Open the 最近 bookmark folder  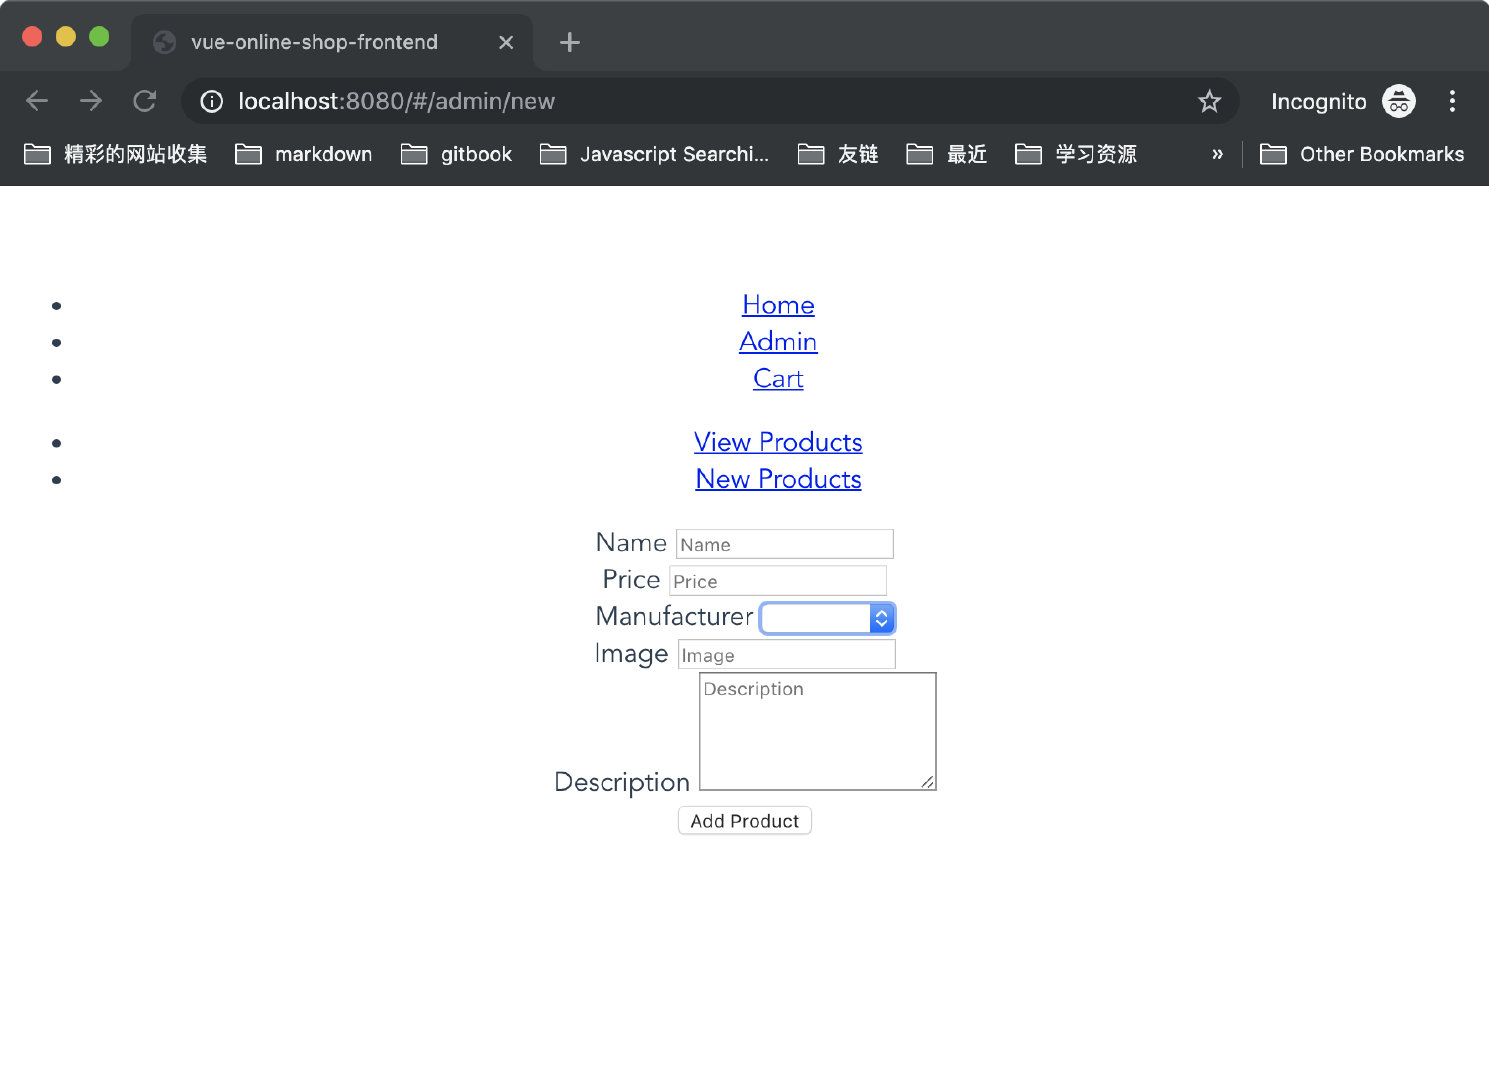pos(947,154)
